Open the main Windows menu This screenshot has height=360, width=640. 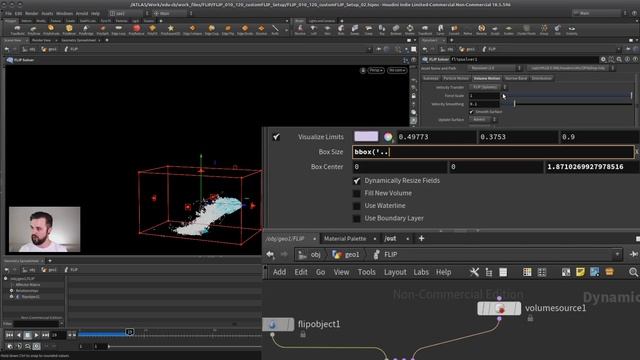[x=64, y=13]
